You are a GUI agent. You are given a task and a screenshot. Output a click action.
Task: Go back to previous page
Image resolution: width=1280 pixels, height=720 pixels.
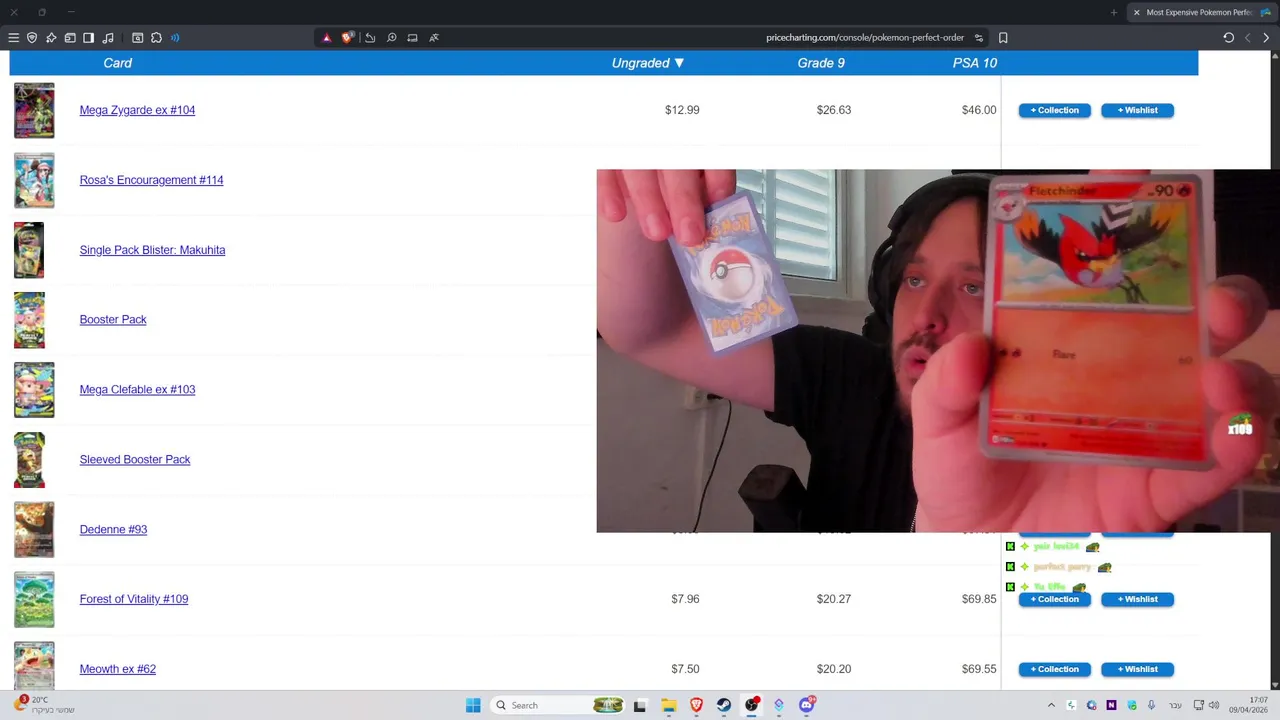click(x=1247, y=38)
